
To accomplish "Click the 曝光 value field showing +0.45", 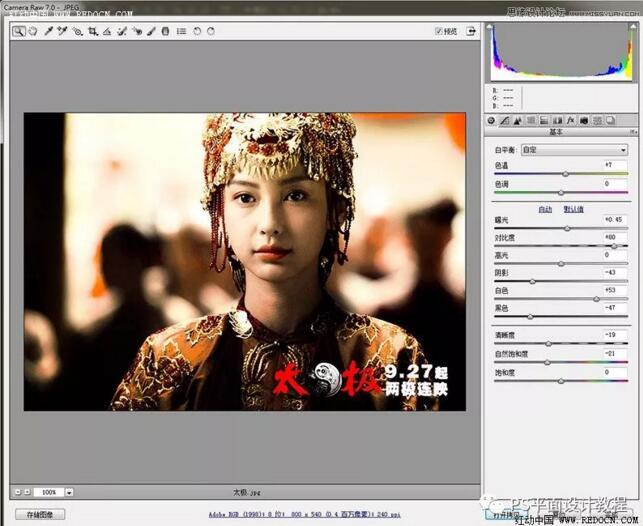I will [615, 220].
